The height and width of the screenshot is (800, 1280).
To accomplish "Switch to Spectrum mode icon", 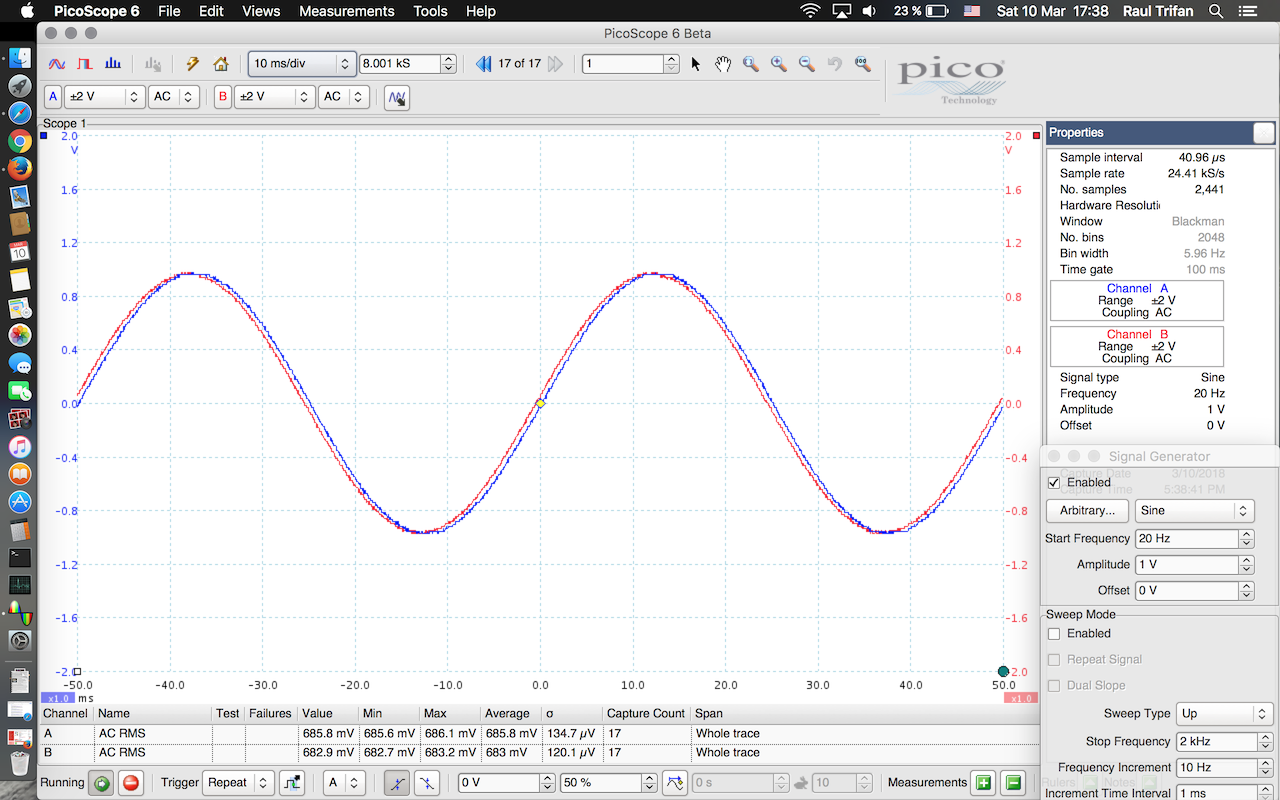I will tap(113, 63).
